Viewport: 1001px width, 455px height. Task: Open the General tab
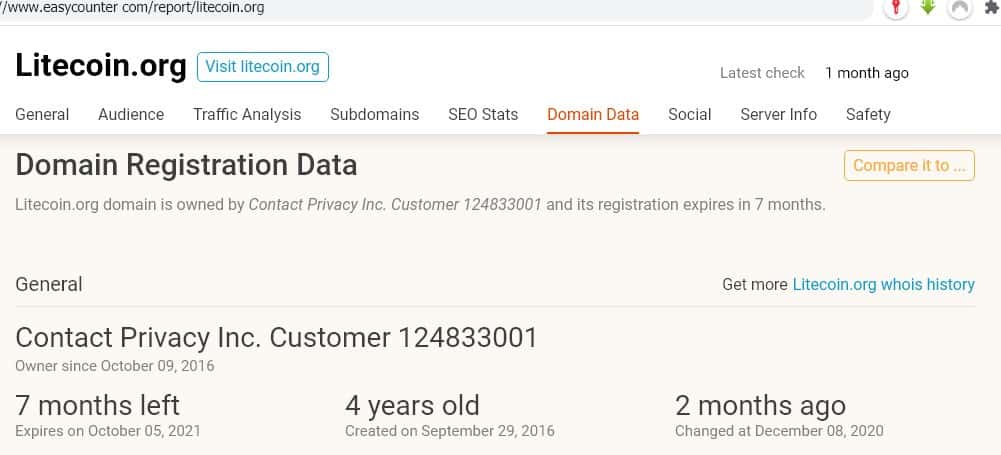coord(42,114)
